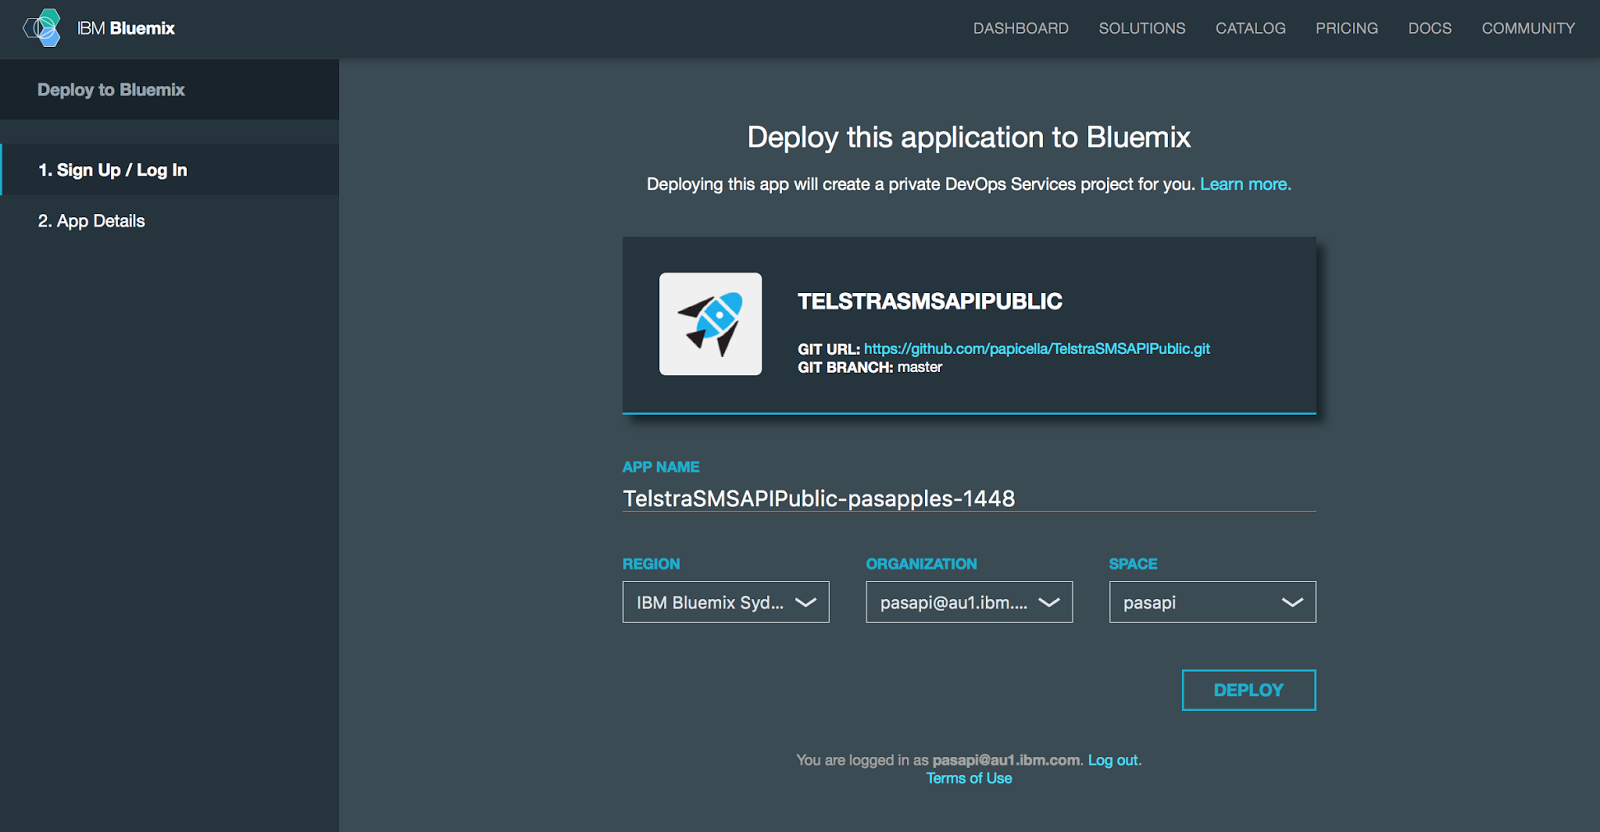Open the DASHBOARD menu item
This screenshot has height=832, width=1600.
pos(1021,28)
